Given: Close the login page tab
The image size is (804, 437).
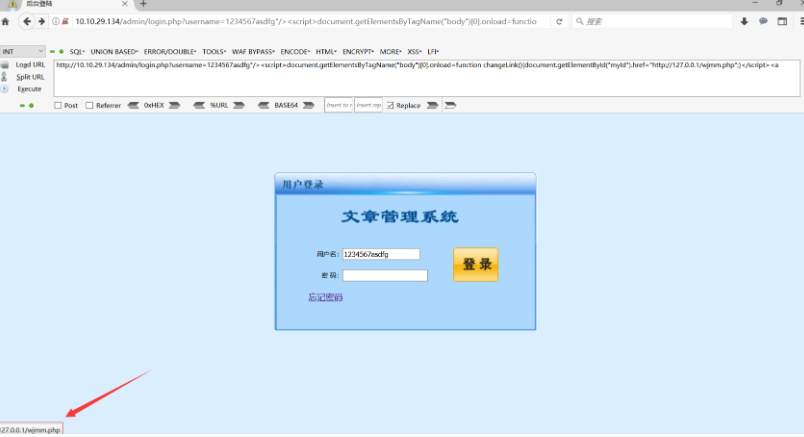Looking at the screenshot, I should (125, 4).
